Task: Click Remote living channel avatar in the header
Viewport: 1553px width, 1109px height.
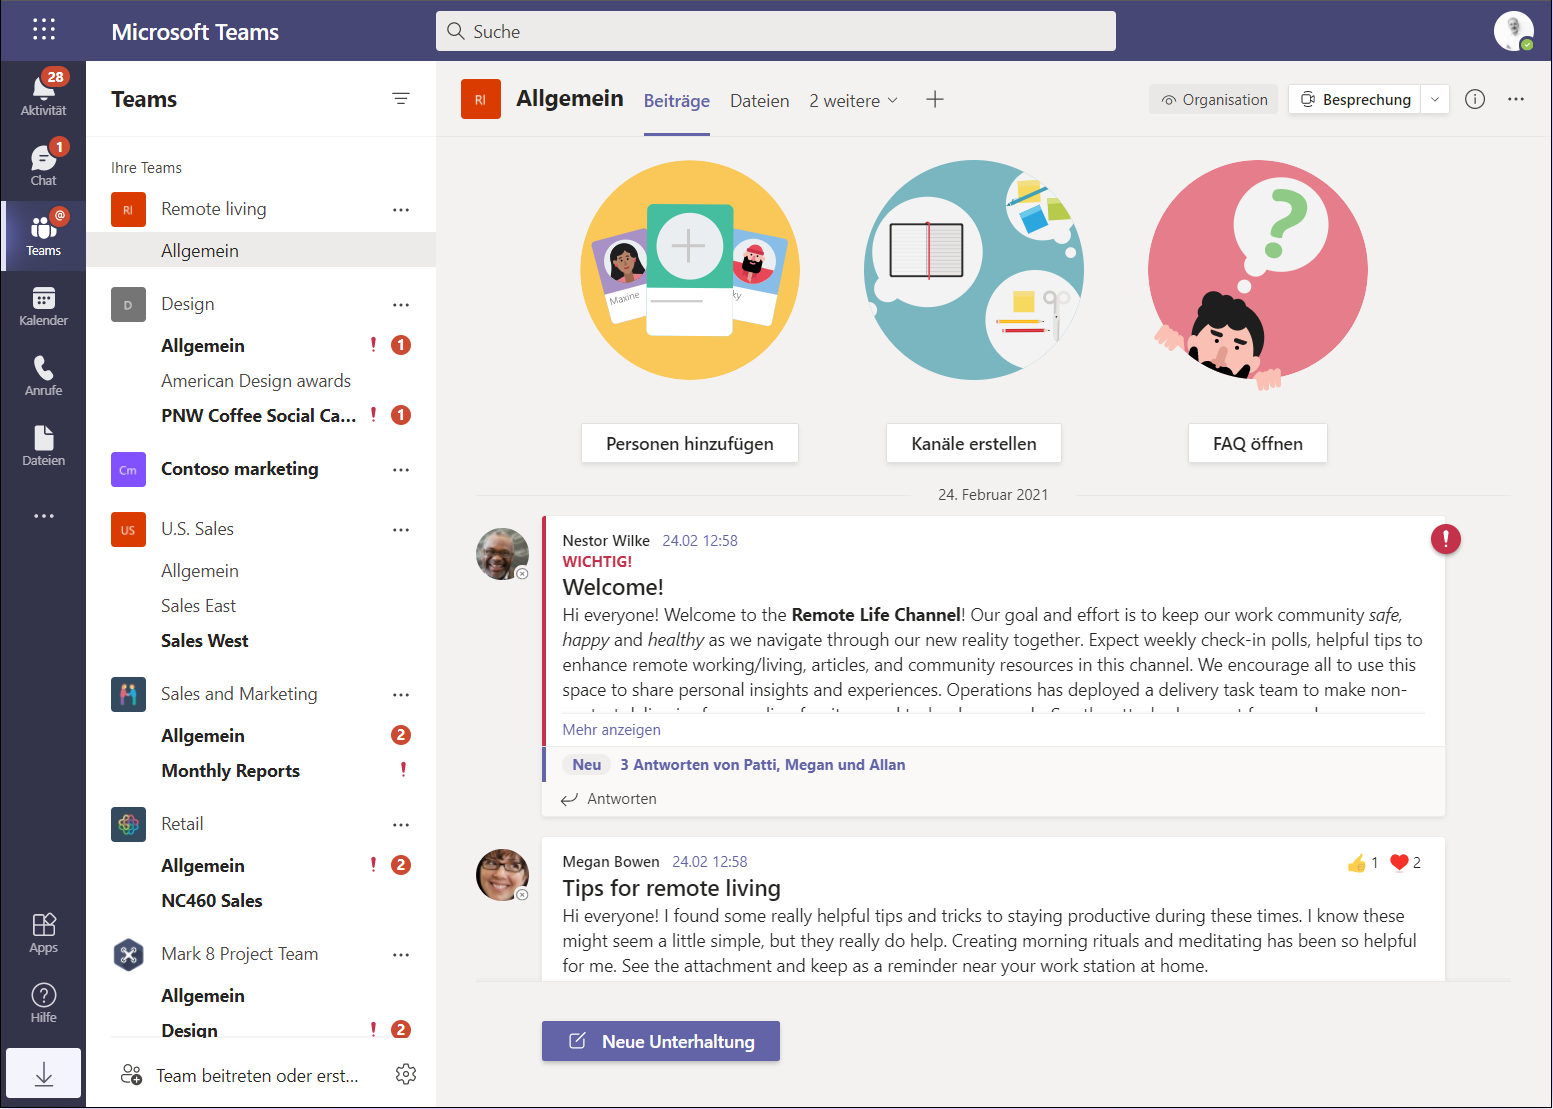Action: click(480, 99)
